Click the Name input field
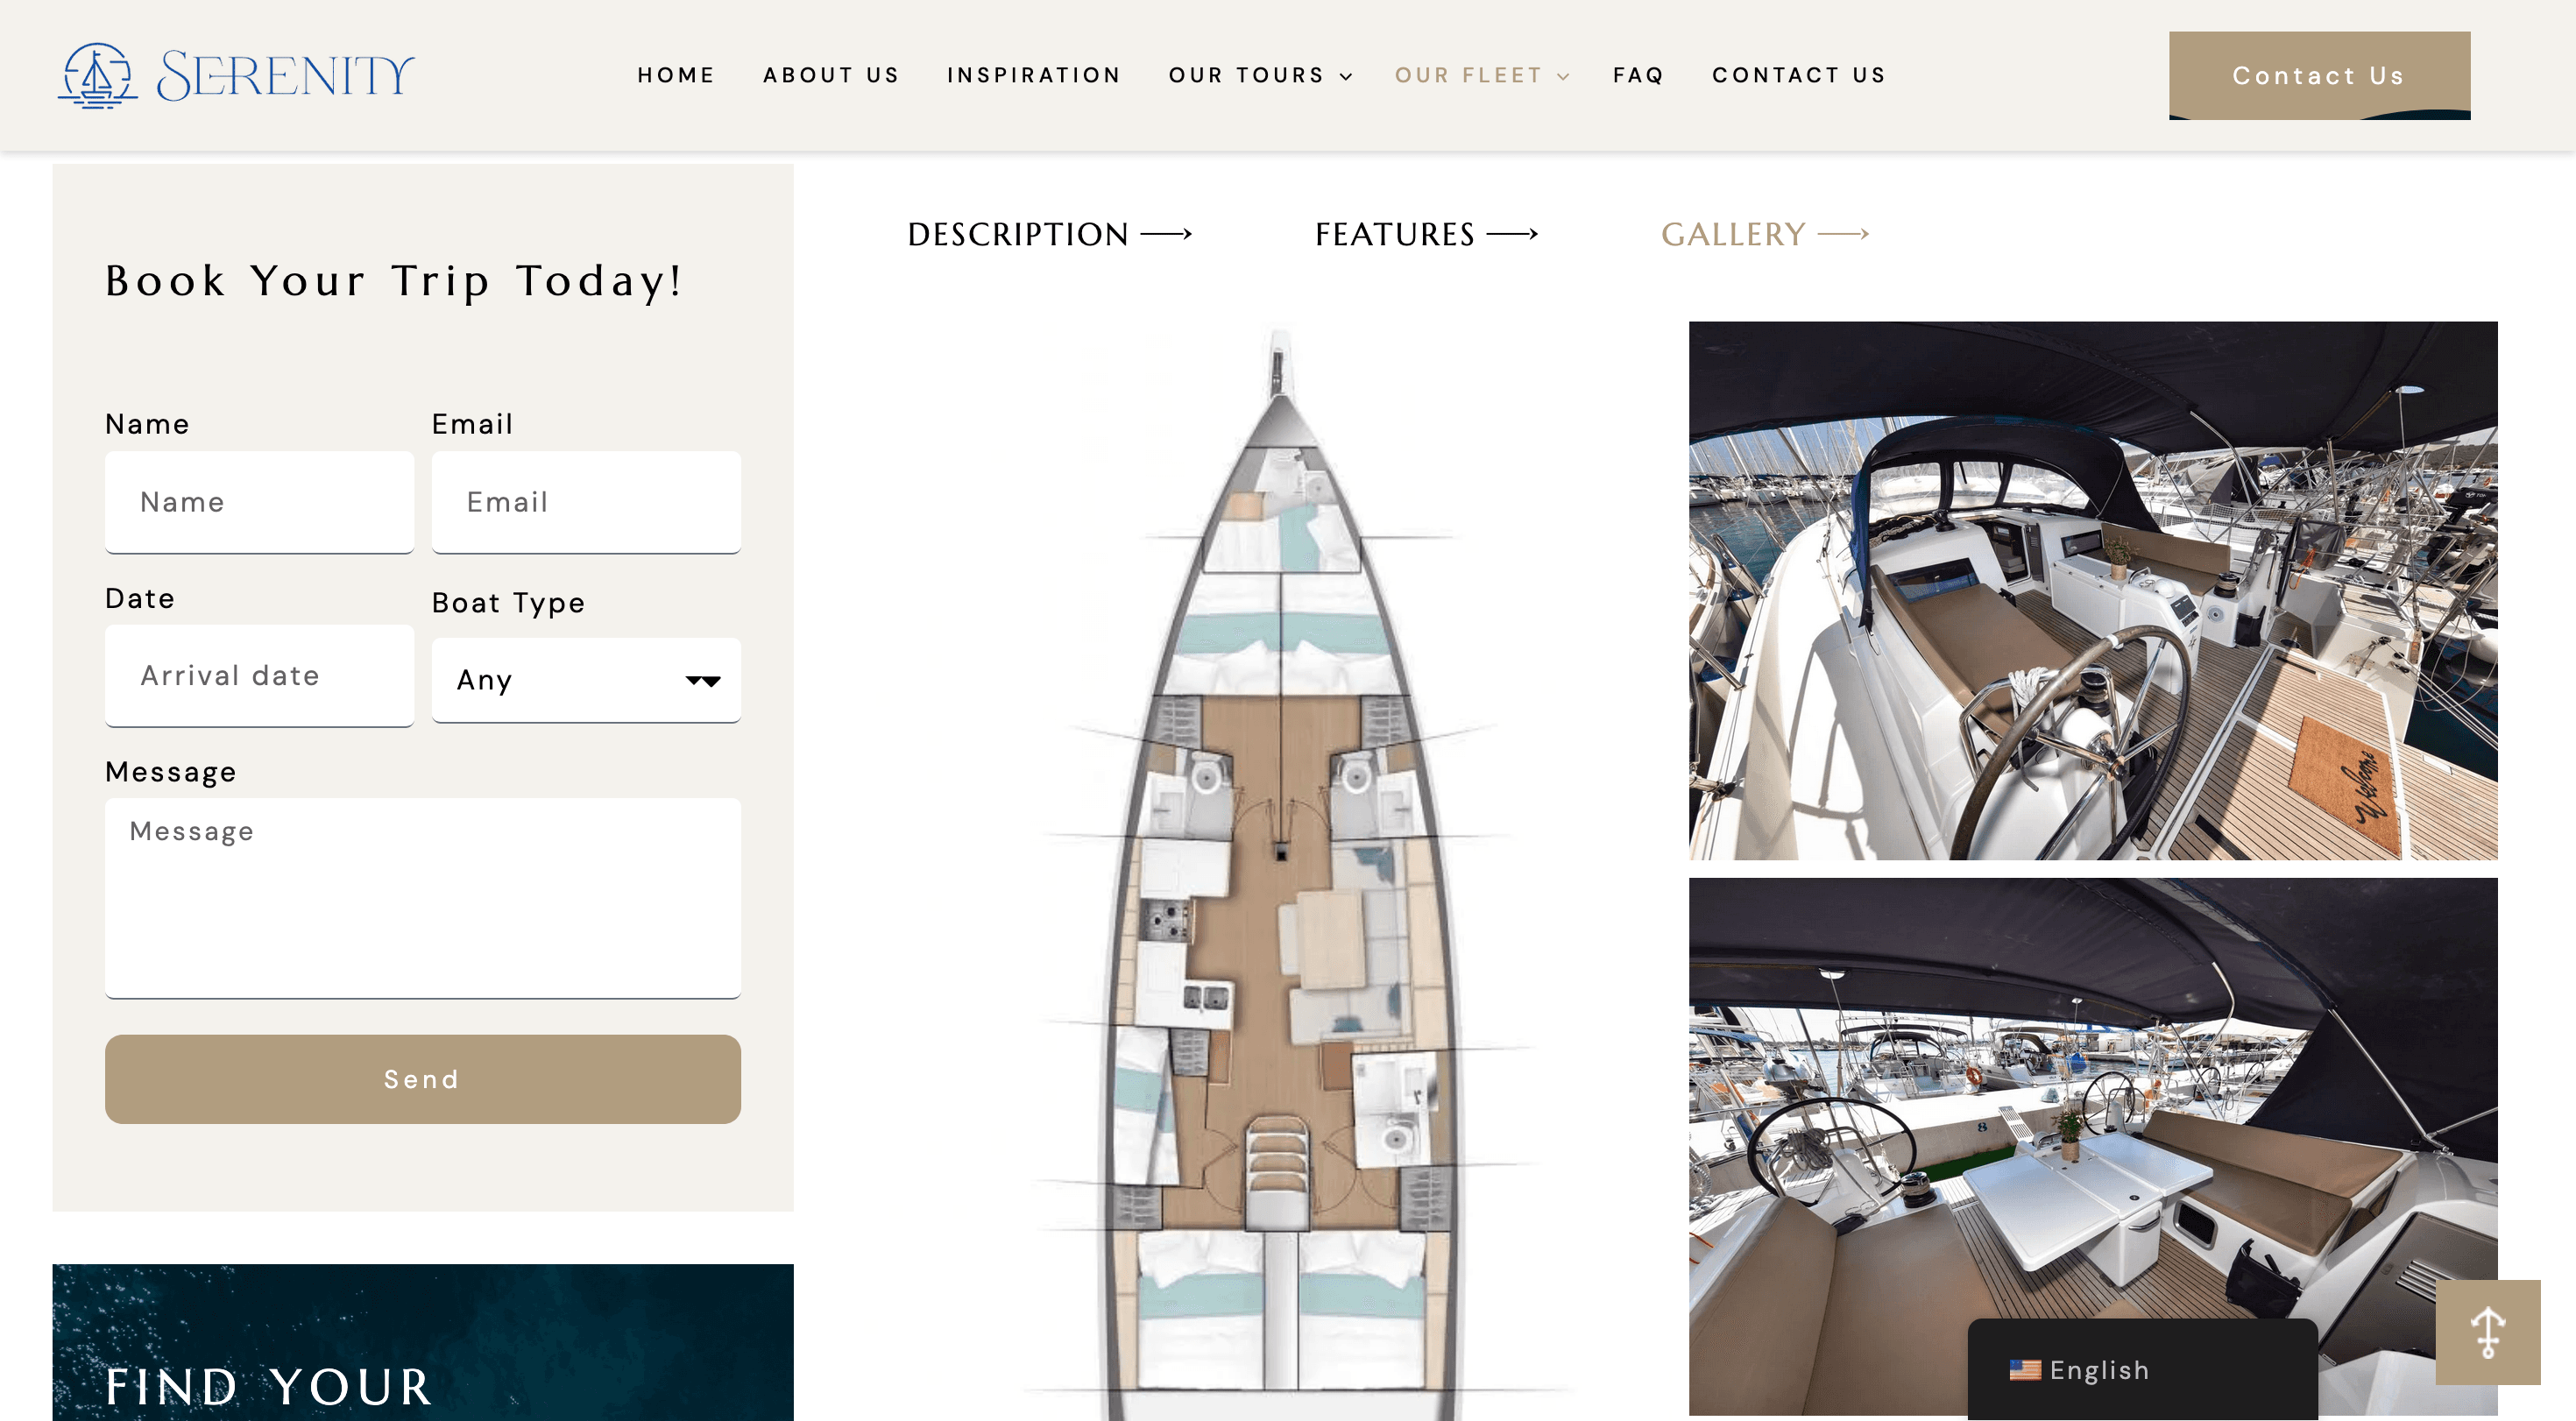Viewport: 2576px width, 1421px height. (x=259, y=502)
